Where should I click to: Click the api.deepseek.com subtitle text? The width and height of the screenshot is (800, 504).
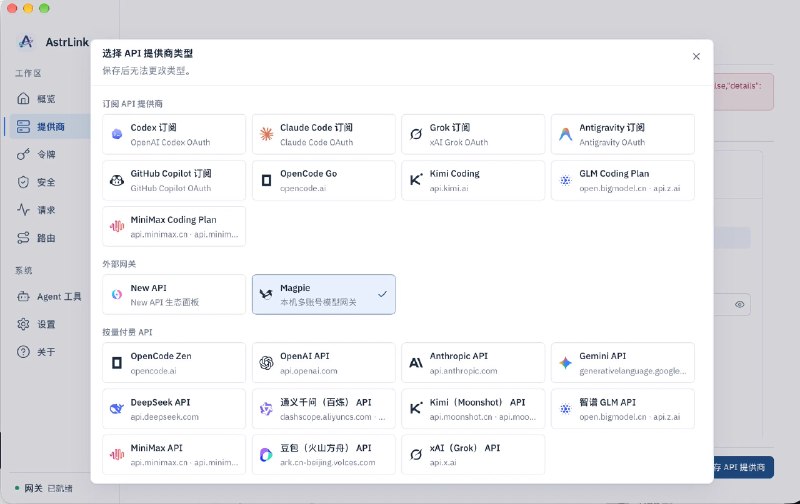point(164,417)
